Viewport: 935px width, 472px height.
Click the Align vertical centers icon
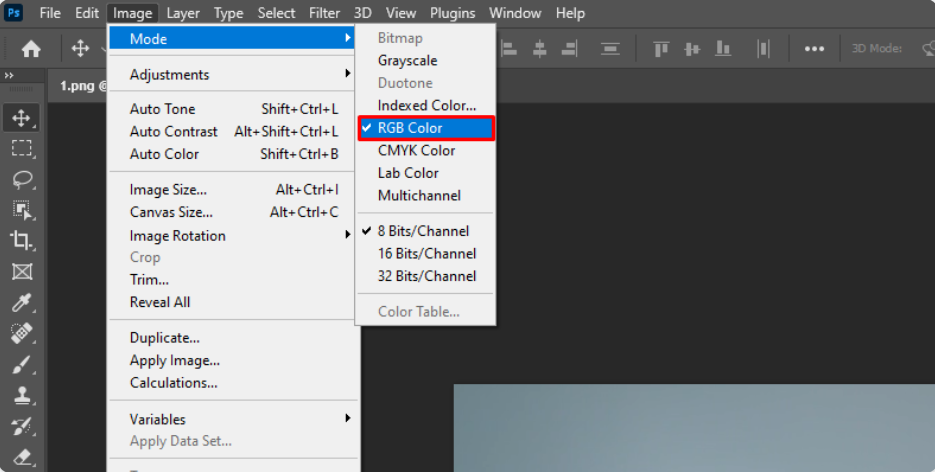point(692,48)
